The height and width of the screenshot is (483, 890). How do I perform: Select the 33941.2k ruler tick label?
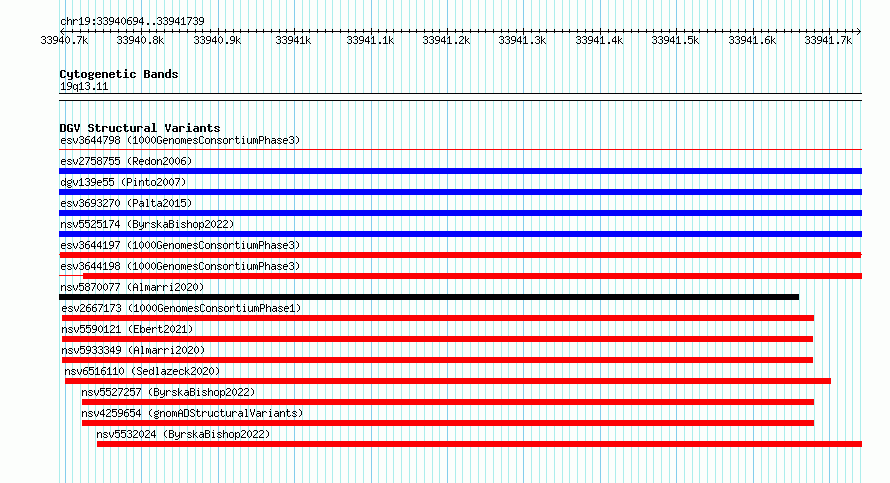point(446,40)
